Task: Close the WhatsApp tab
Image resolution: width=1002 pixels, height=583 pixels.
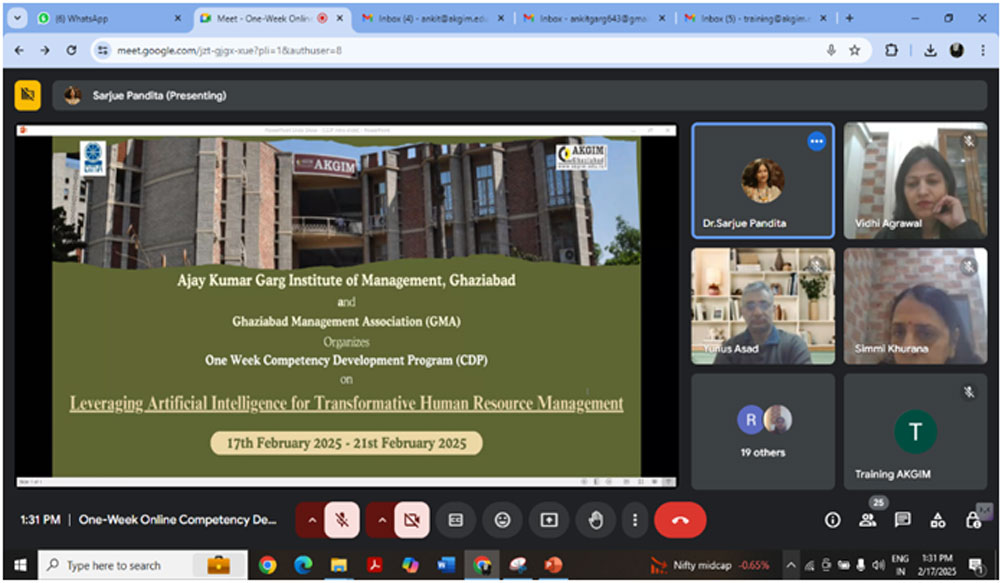Action: pyautogui.click(x=178, y=19)
